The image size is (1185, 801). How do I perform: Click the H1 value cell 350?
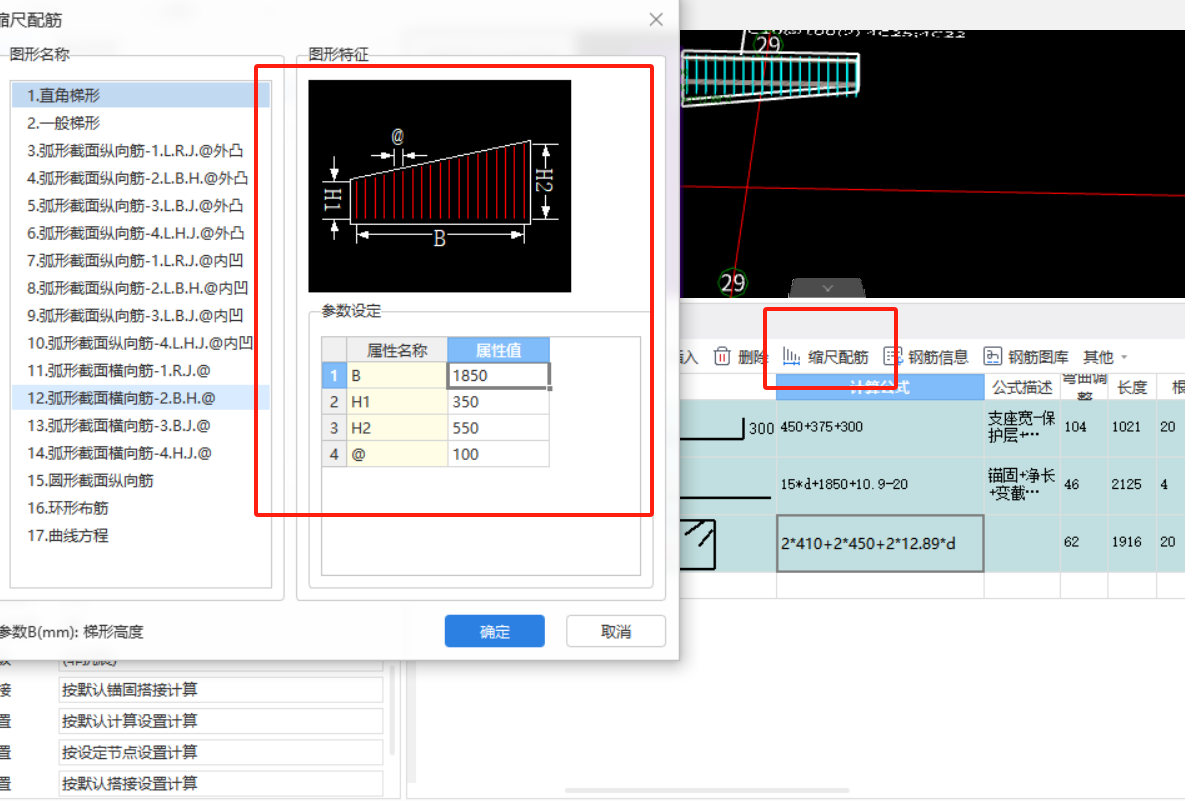tap(498, 402)
